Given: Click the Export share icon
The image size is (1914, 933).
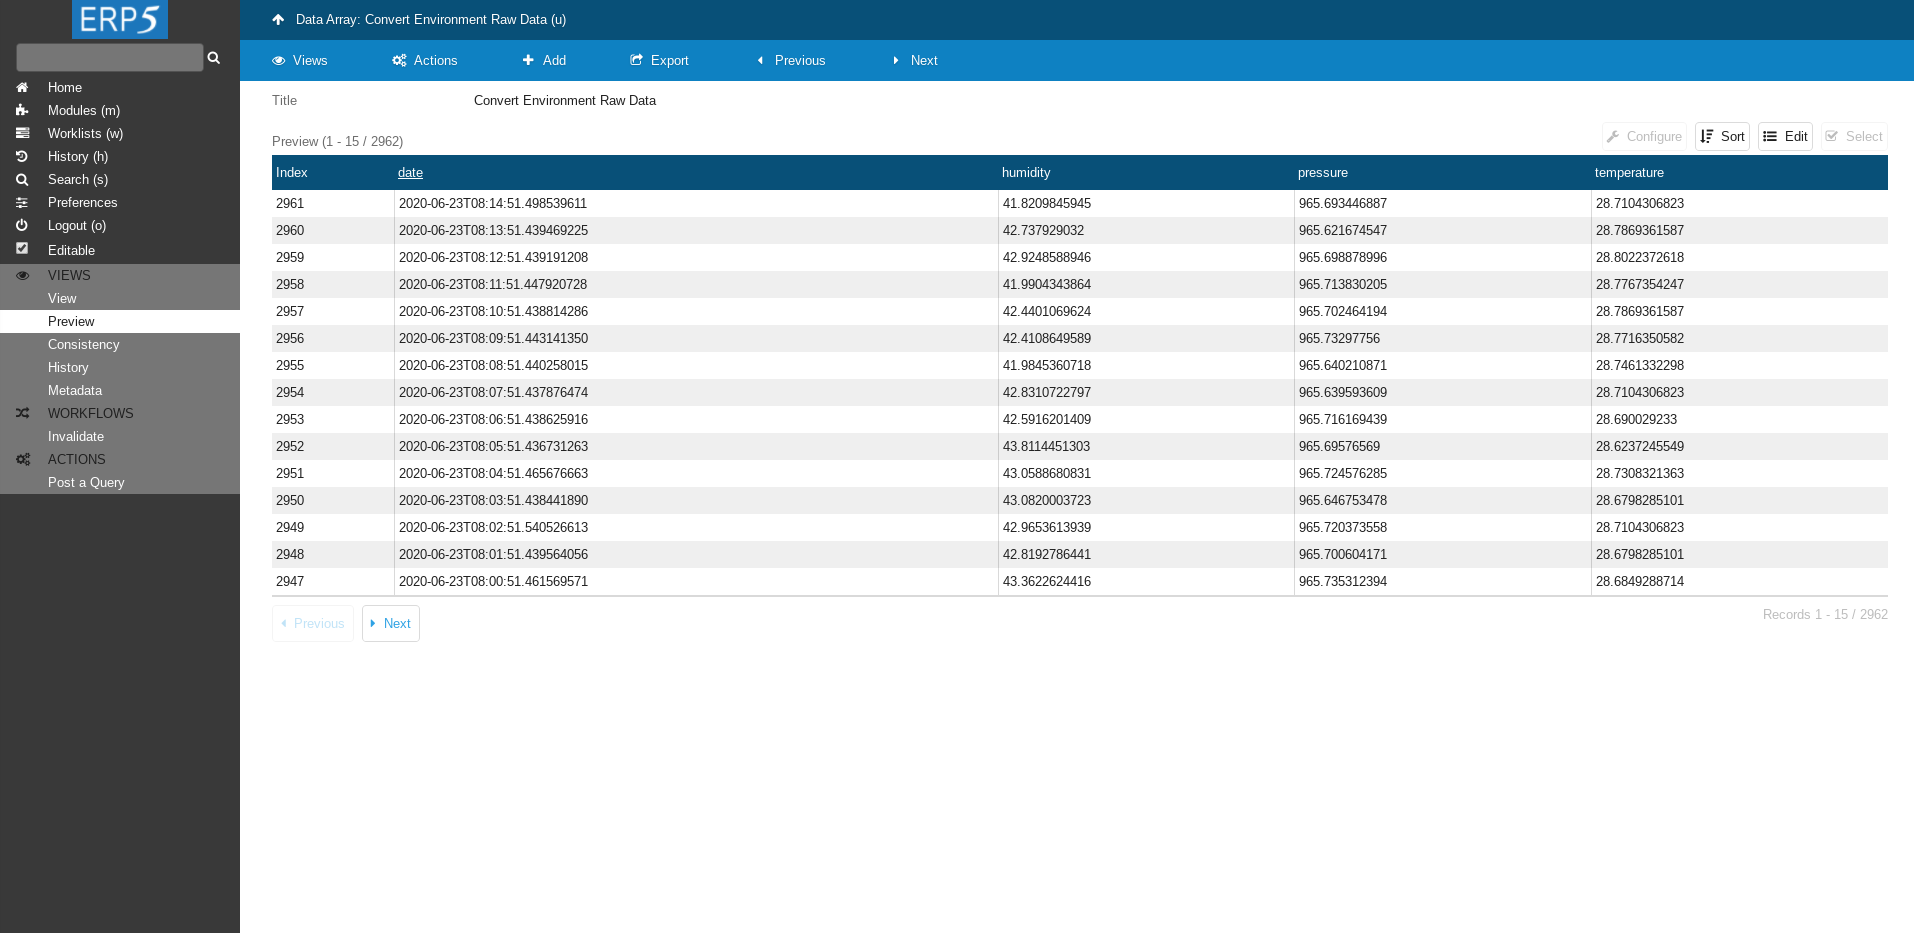Looking at the screenshot, I should [x=636, y=61].
